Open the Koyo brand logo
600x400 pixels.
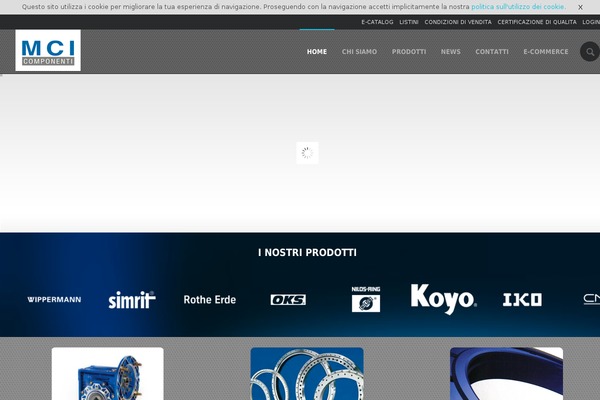point(443,299)
